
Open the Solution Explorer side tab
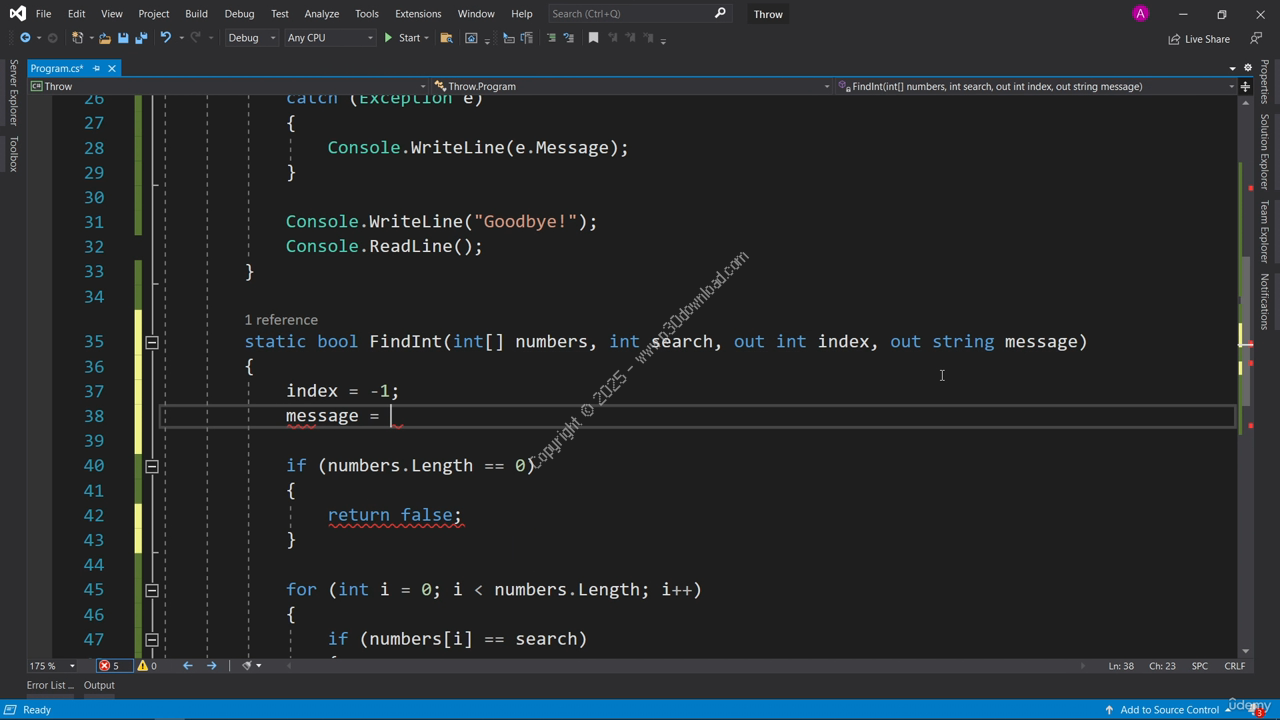1264,152
